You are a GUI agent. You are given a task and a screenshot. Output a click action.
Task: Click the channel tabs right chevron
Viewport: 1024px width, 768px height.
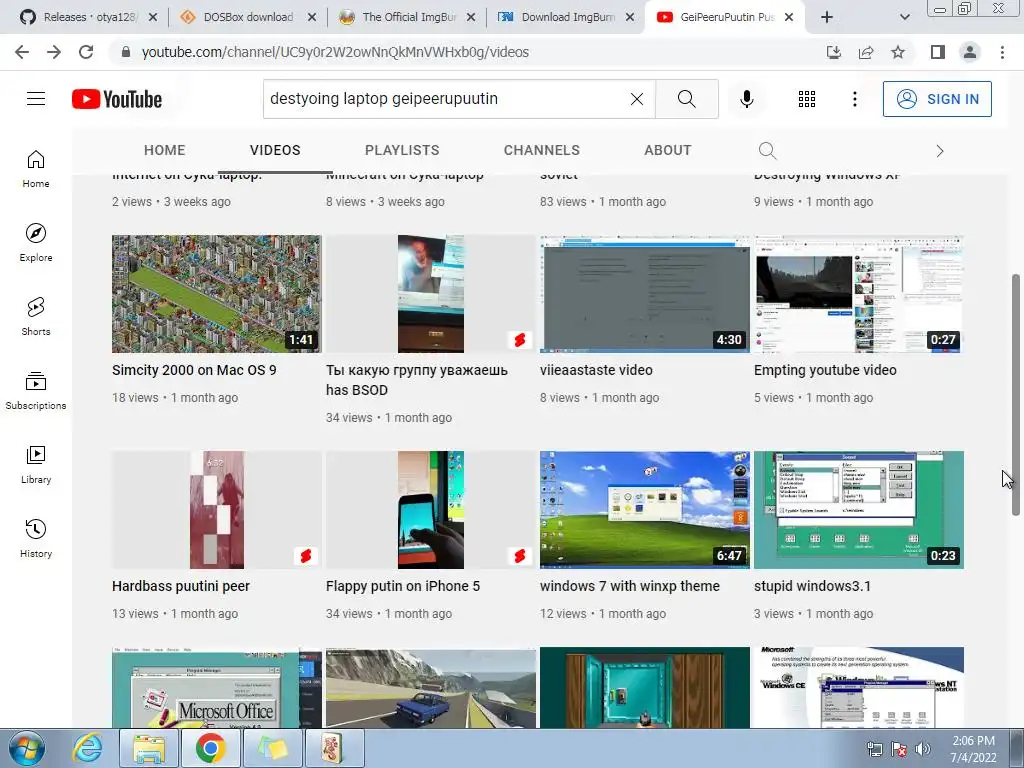tap(940, 151)
